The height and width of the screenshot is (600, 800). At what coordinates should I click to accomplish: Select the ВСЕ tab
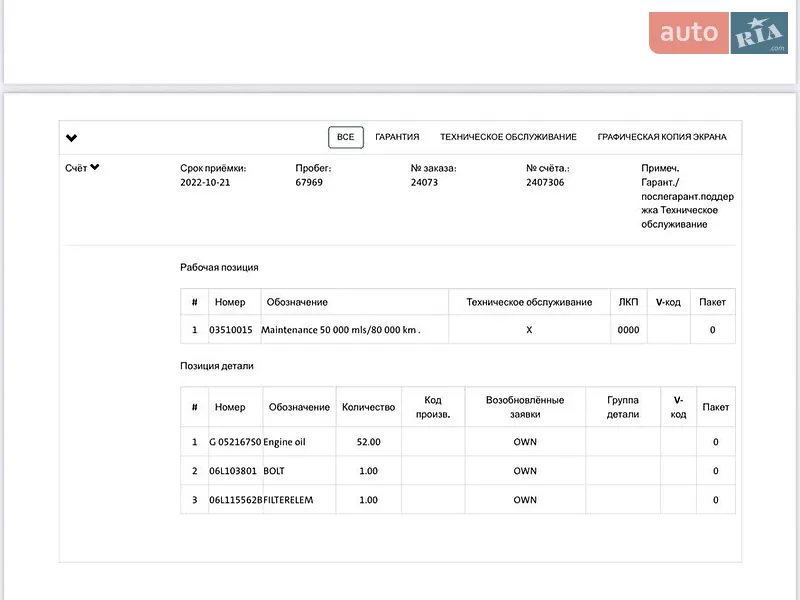click(345, 137)
